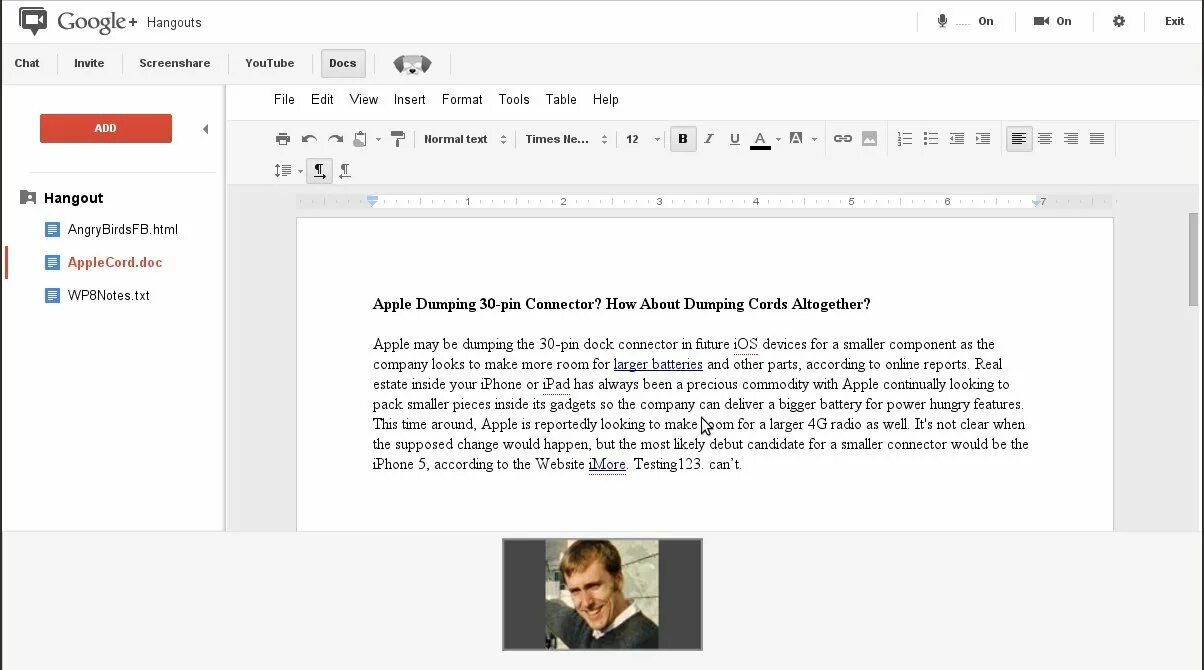This screenshot has height=670, width=1204.
Task: Open the Edit menu
Action: click(x=322, y=99)
